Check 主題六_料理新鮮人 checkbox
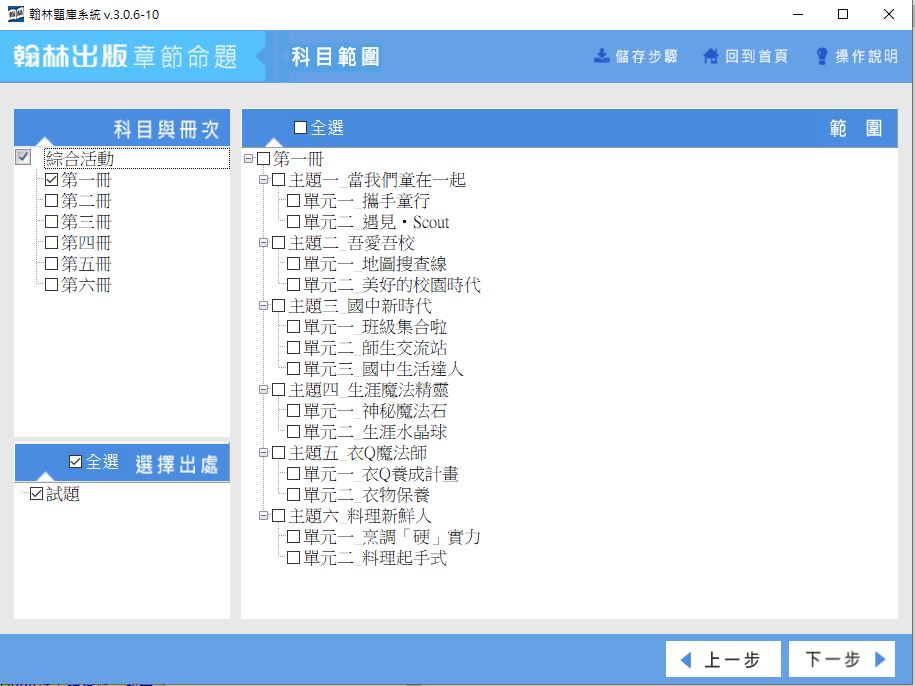This screenshot has height=686, width=915. click(x=278, y=516)
